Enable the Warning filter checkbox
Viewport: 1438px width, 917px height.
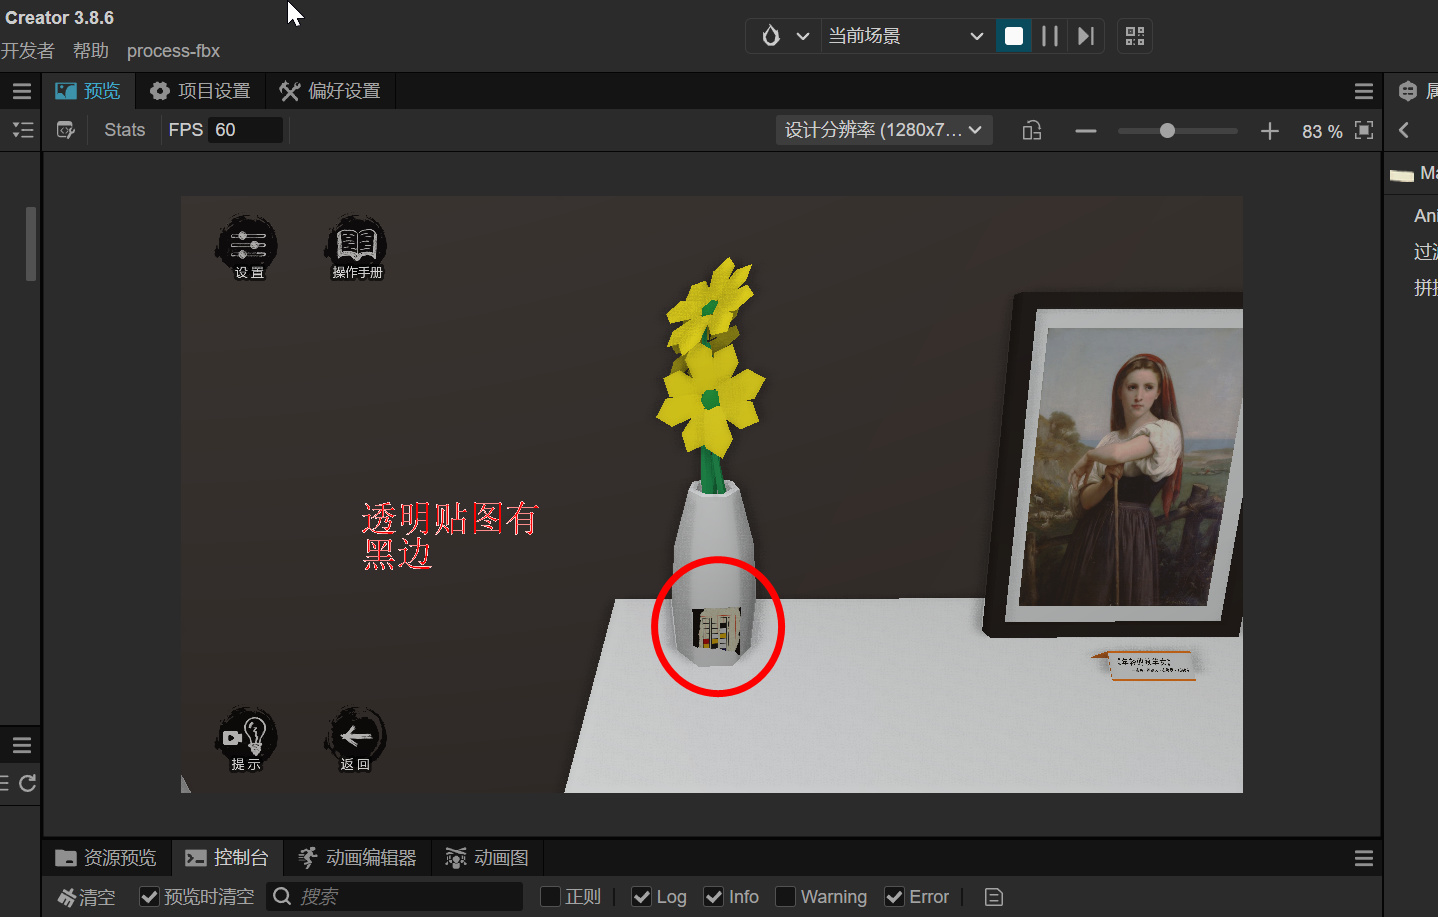point(786,897)
